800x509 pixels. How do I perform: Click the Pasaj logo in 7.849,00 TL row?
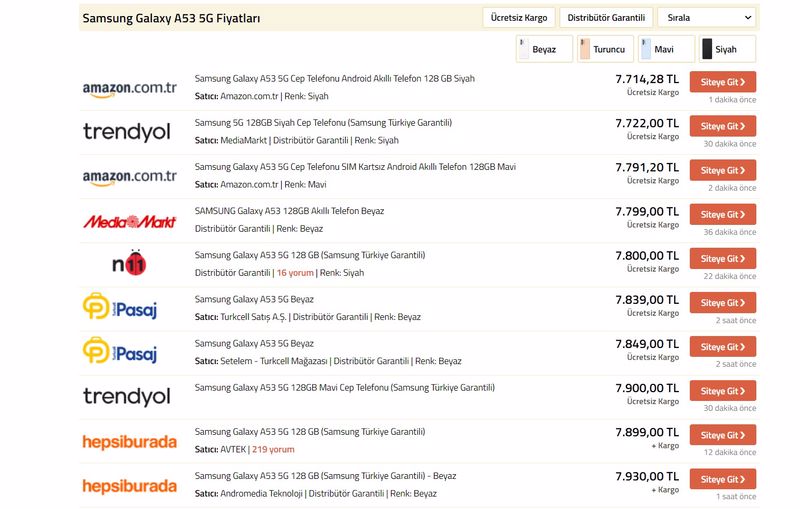tap(120, 350)
